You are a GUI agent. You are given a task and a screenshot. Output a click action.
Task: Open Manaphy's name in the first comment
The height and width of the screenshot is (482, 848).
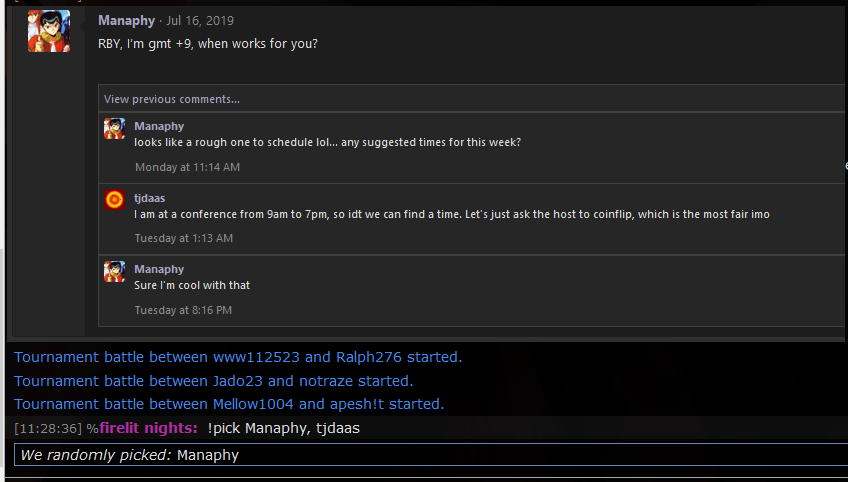click(x=159, y=126)
